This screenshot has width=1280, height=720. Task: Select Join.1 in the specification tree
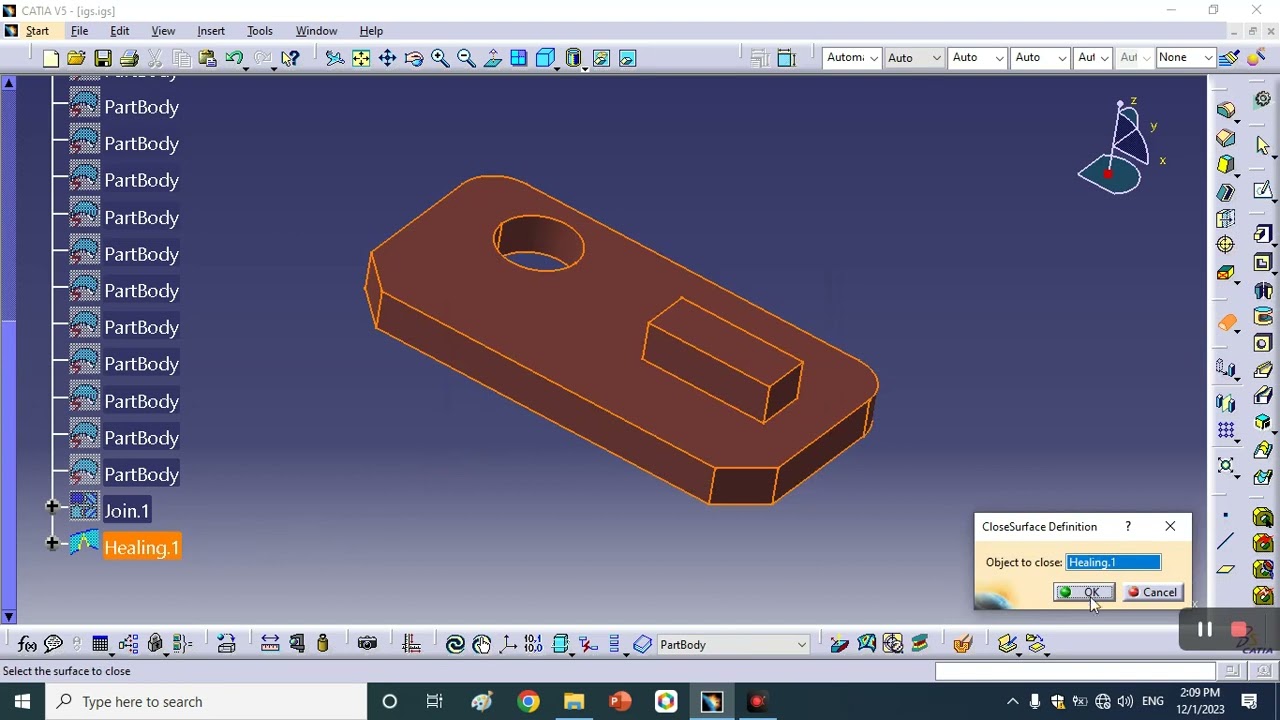click(127, 511)
